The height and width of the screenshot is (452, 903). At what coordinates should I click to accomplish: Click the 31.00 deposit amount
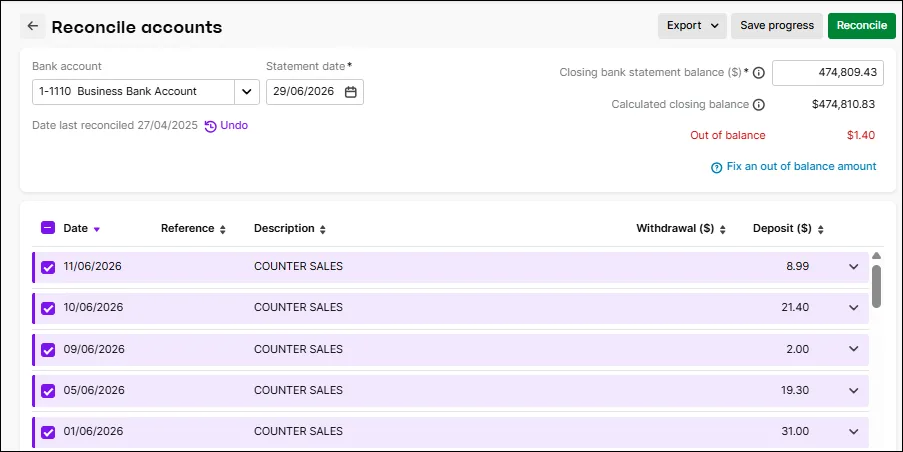coord(795,431)
